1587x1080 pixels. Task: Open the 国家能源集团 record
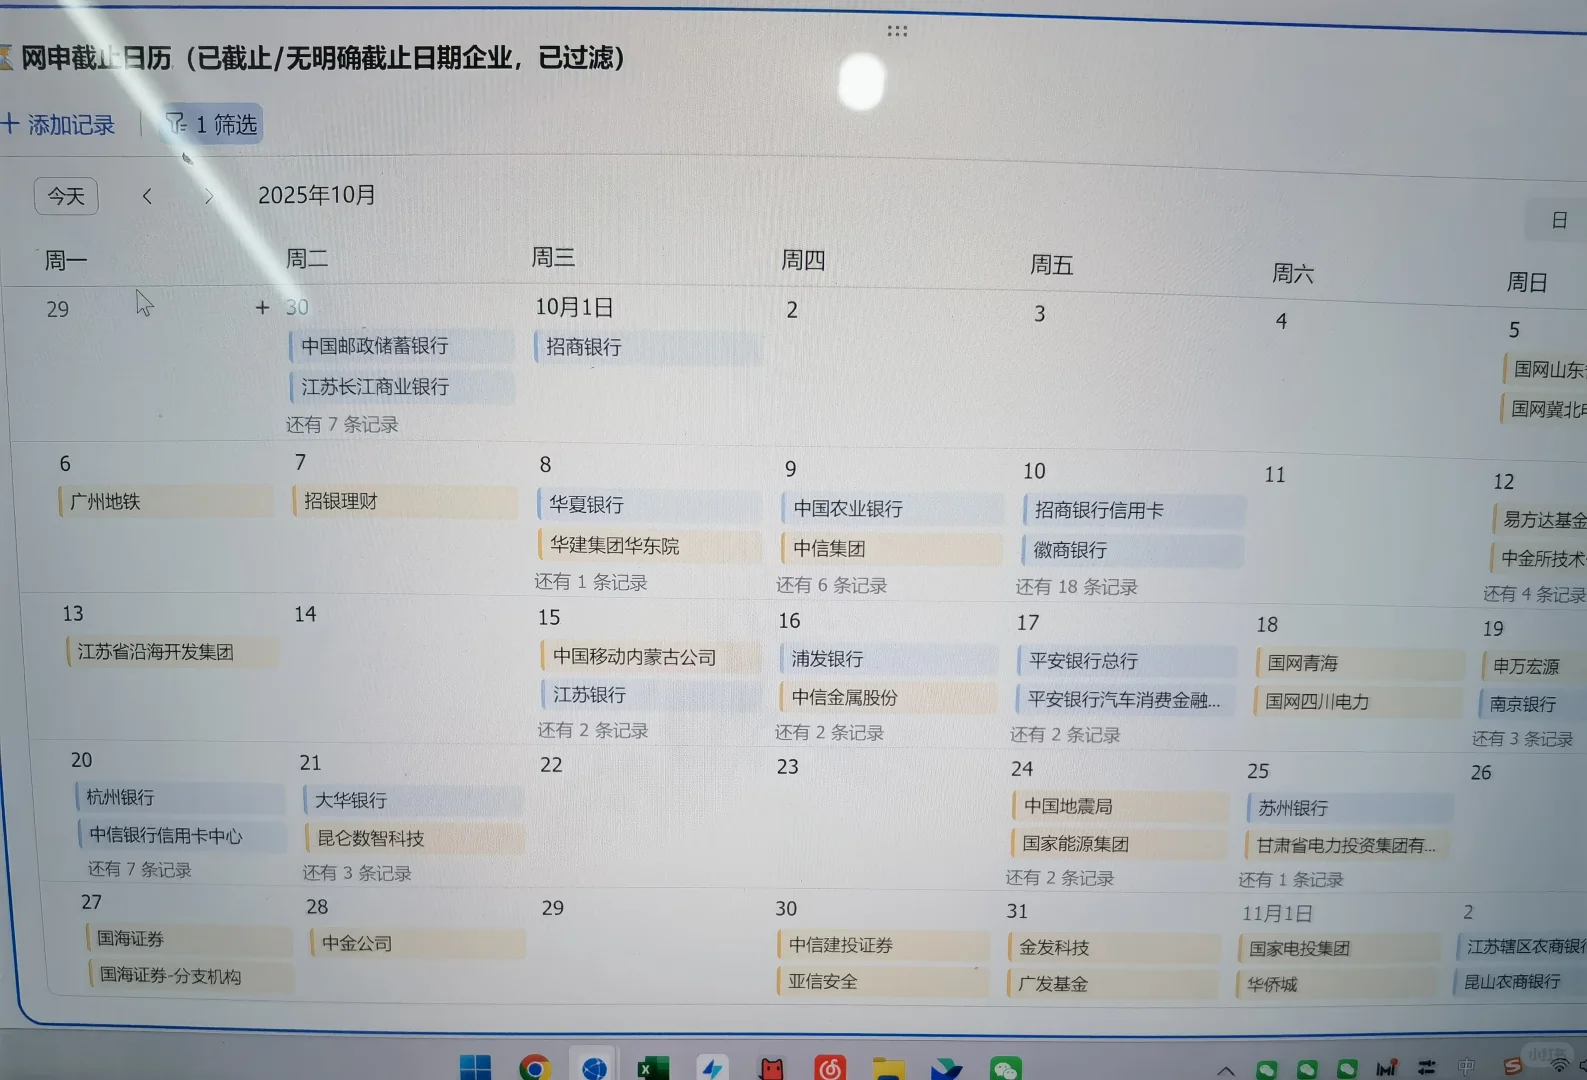click(1119, 844)
